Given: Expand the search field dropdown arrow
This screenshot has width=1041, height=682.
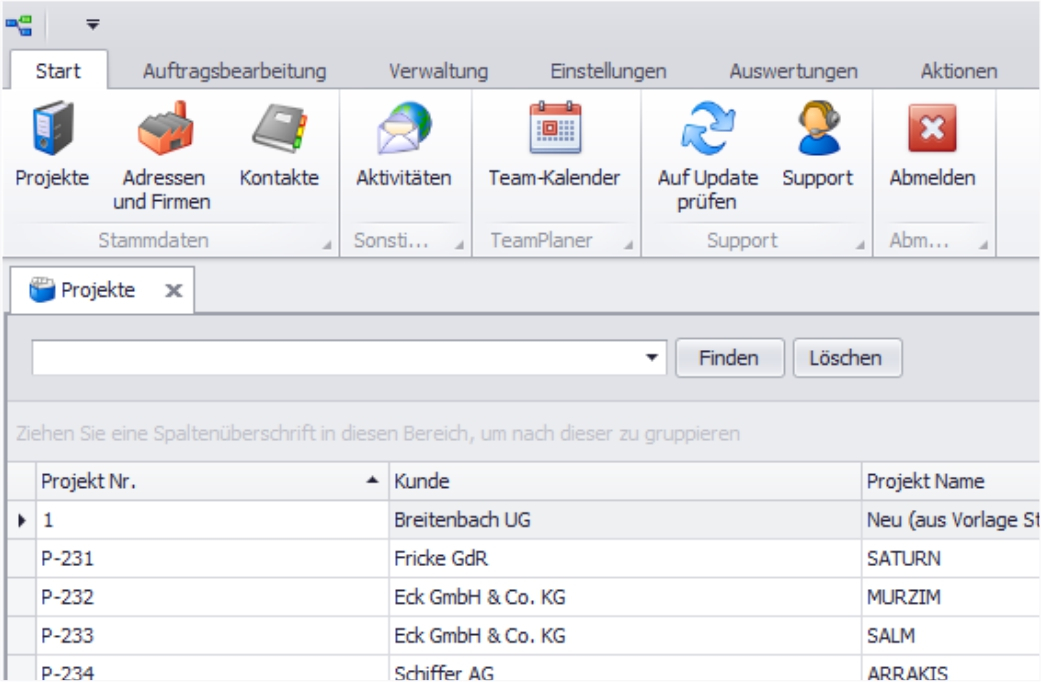Looking at the screenshot, I should point(653,357).
